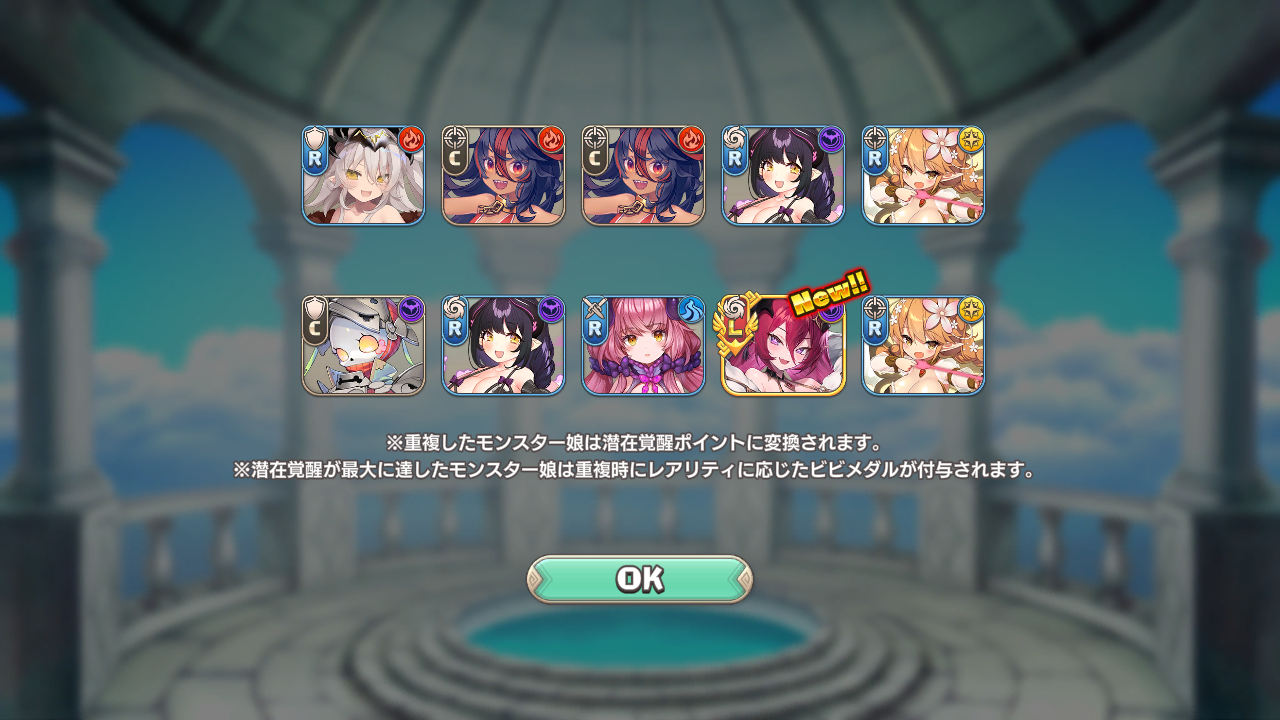Select the bottom-row blonde flower-hair R card
The width and height of the screenshot is (1280, 720).
click(x=923, y=345)
